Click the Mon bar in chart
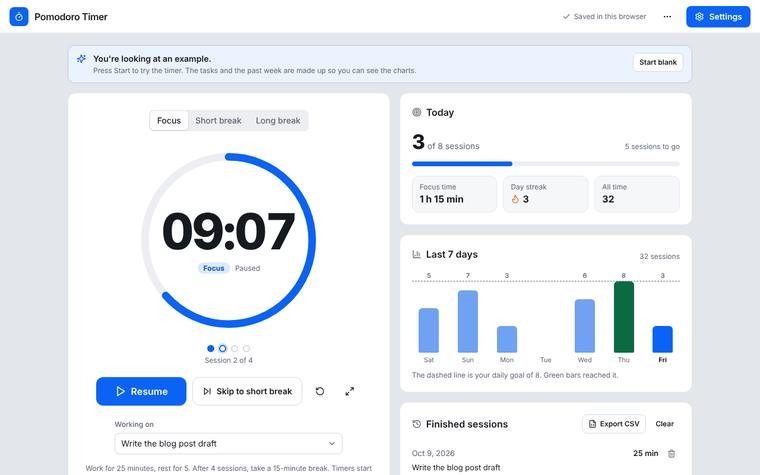Viewport: 760px width, 475px height. (507, 339)
